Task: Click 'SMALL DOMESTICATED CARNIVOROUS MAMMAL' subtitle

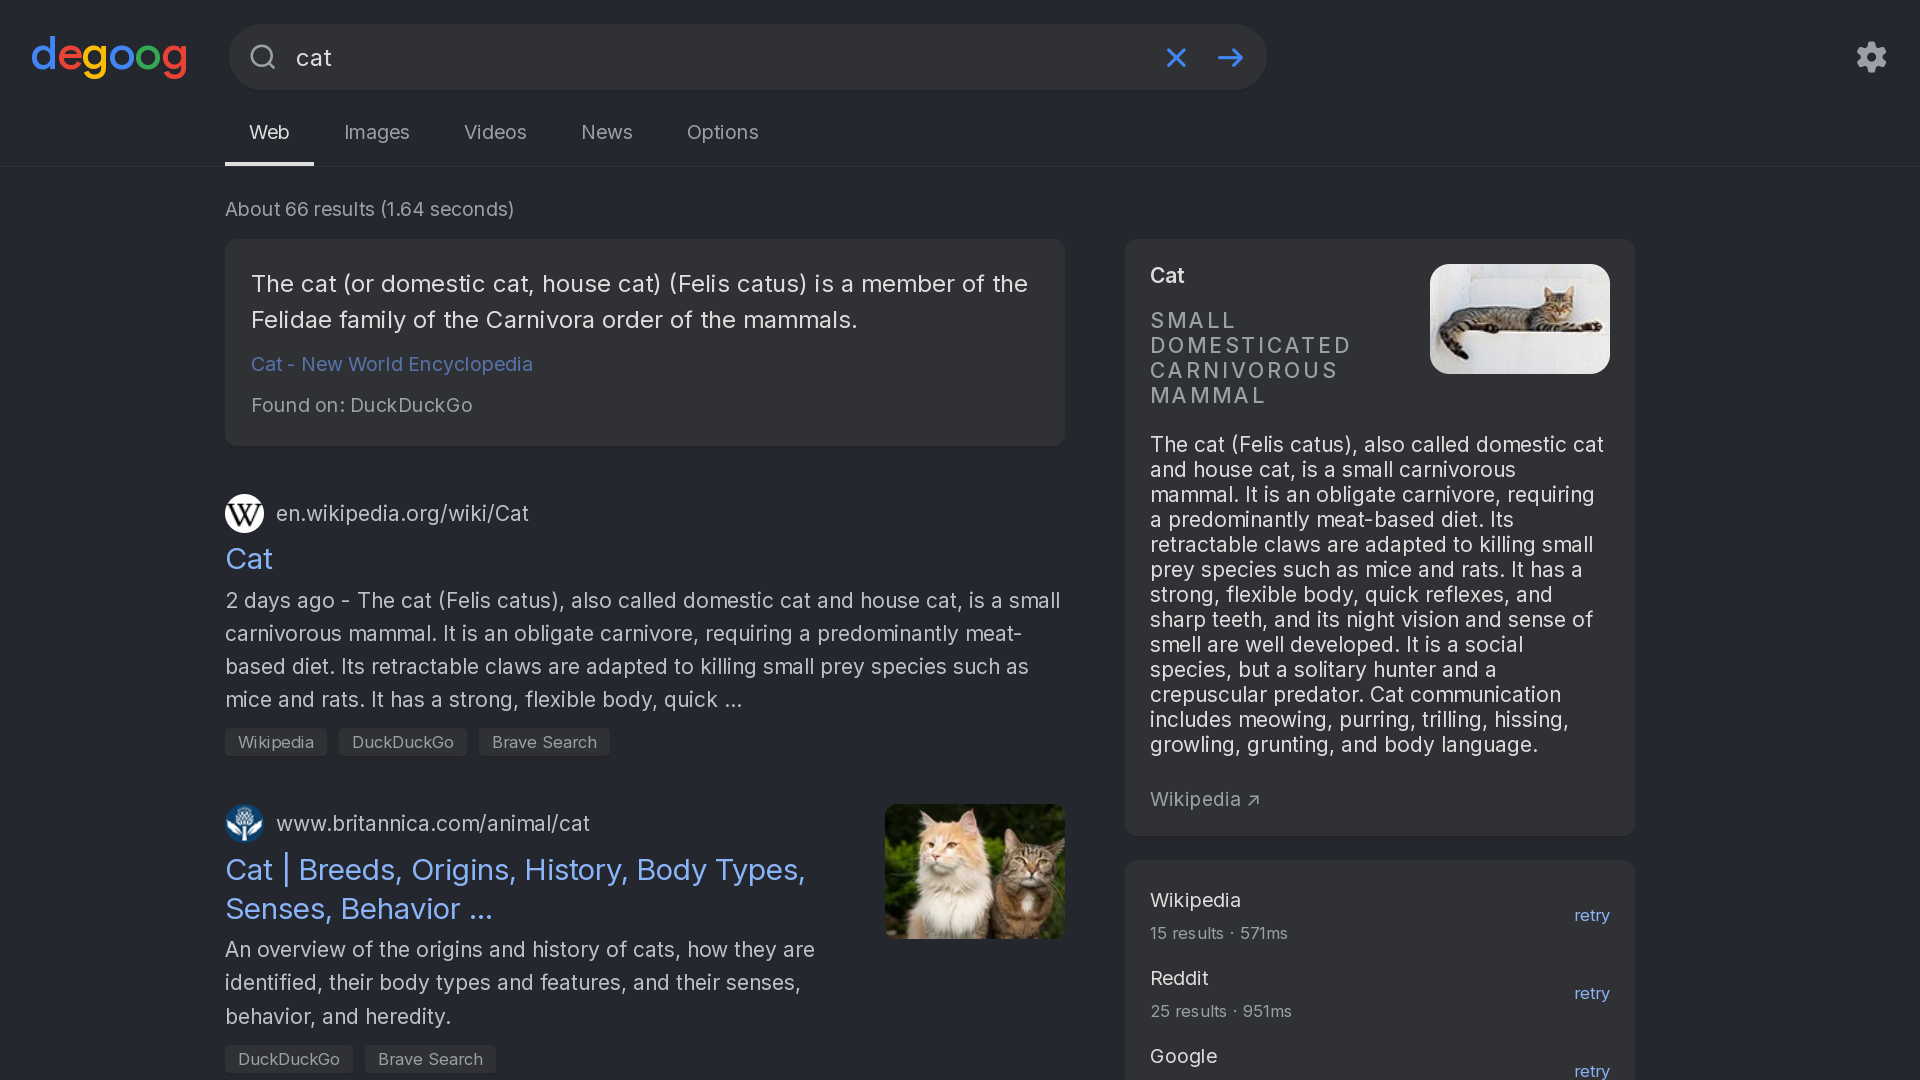Action: coord(1250,358)
